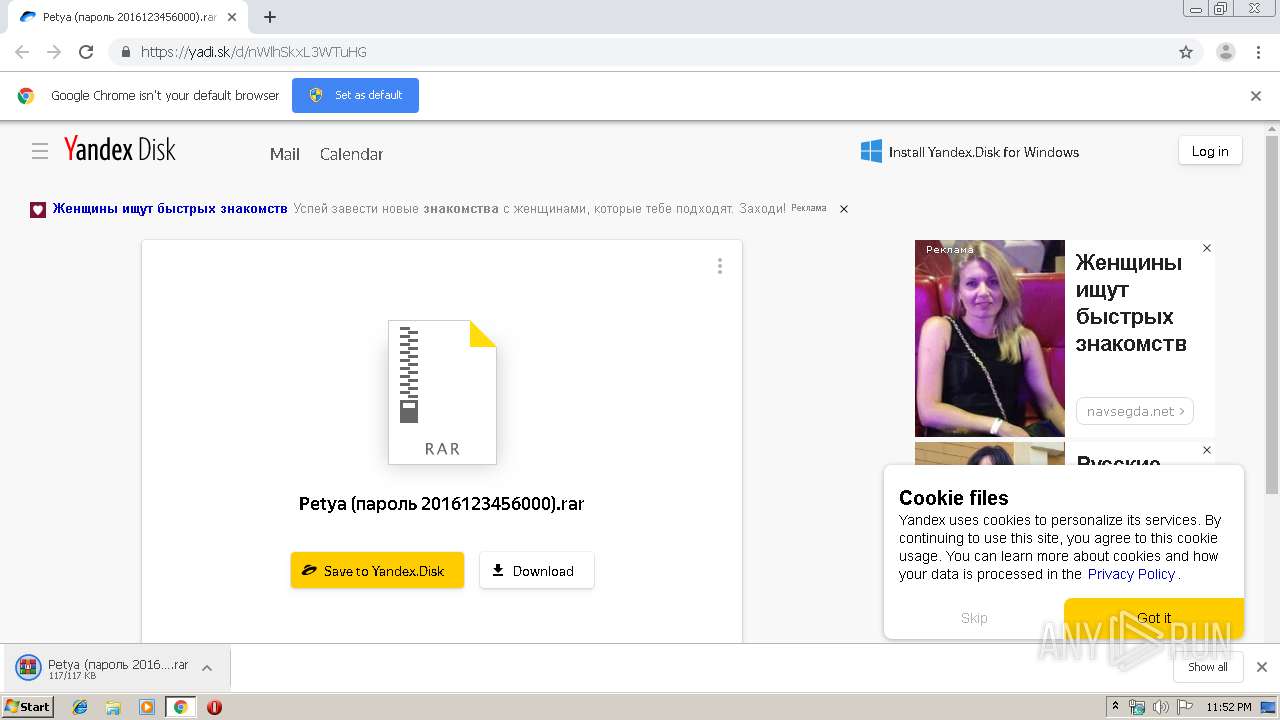Save the file to Yandex.Disk

pyautogui.click(x=377, y=570)
